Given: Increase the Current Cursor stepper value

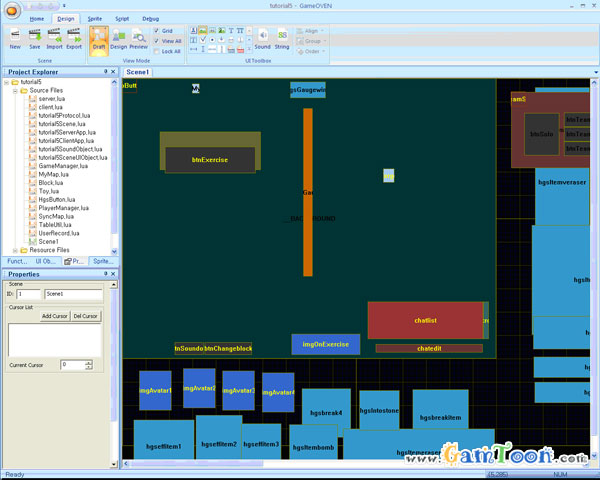Looking at the screenshot, I should 89,362.
